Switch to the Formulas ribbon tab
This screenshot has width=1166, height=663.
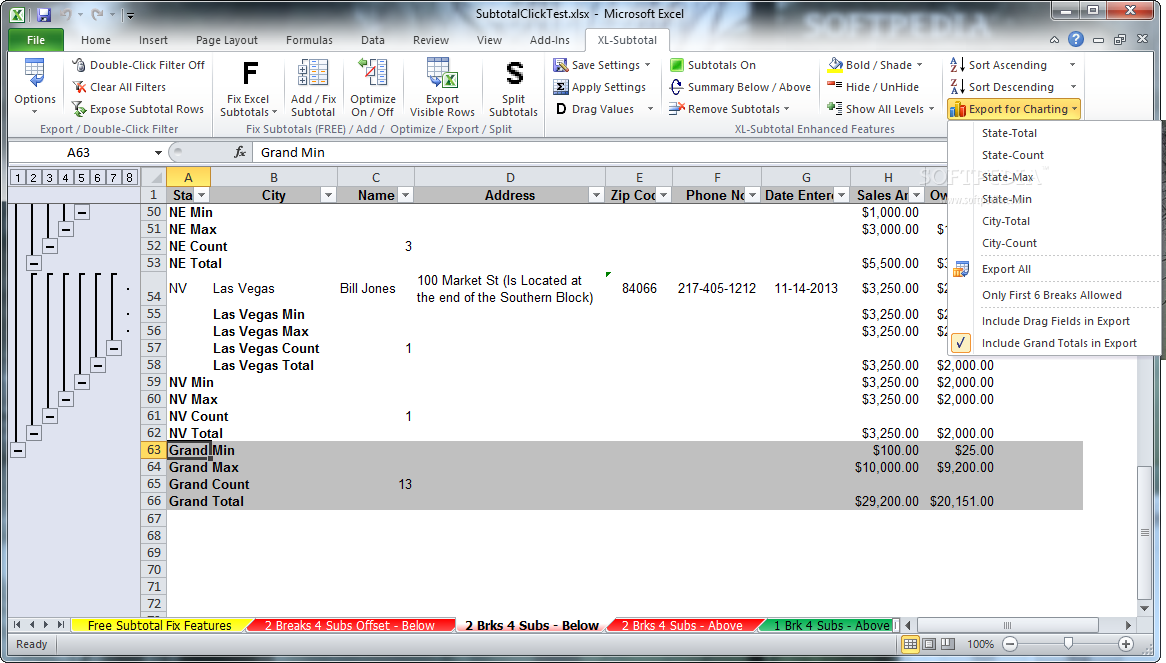click(309, 40)
